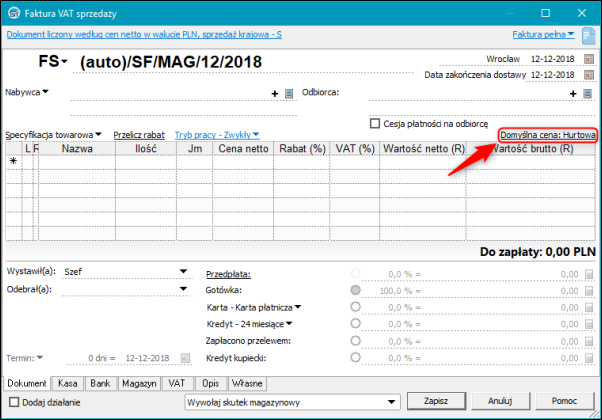Switch to the VAT tab
The width and height of the screenshot is (602, 420).
click(x=176, y=383)
